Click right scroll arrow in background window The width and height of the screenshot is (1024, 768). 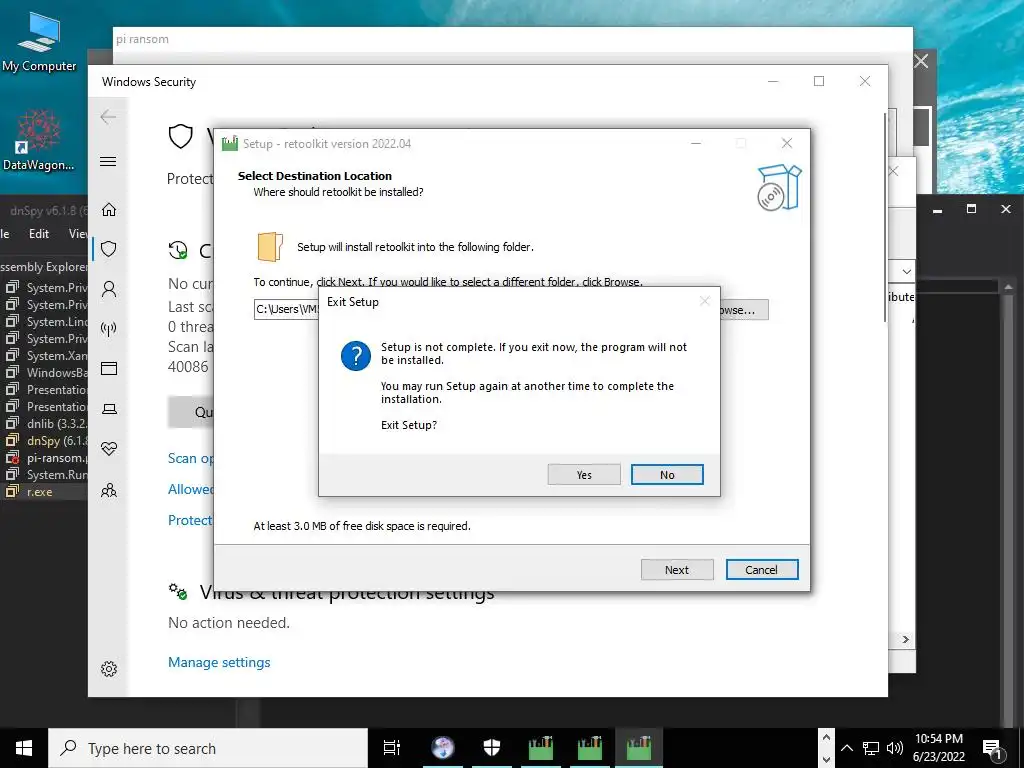point(906,639)
